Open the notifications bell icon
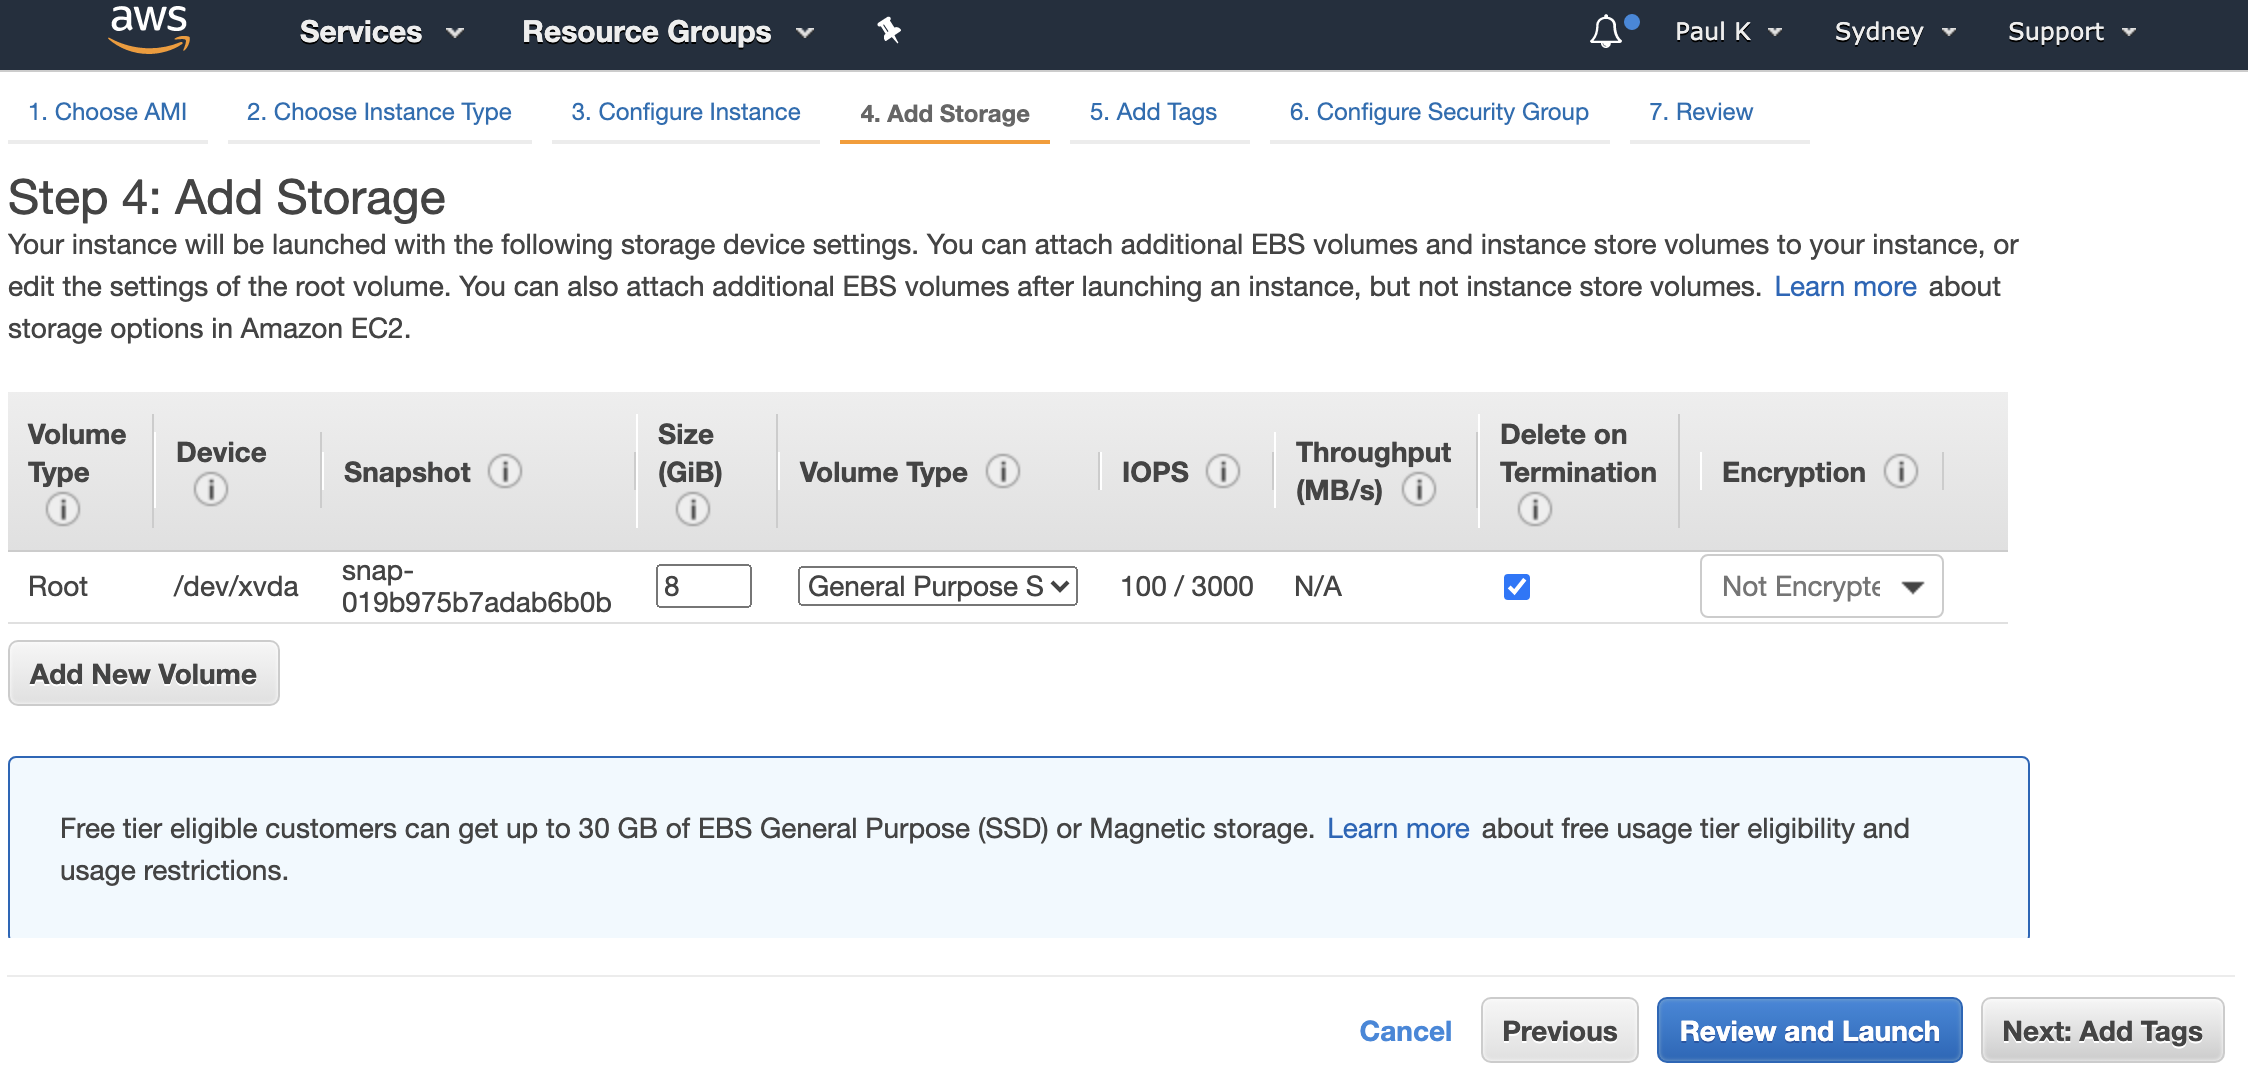 [x=1606, y=31]
